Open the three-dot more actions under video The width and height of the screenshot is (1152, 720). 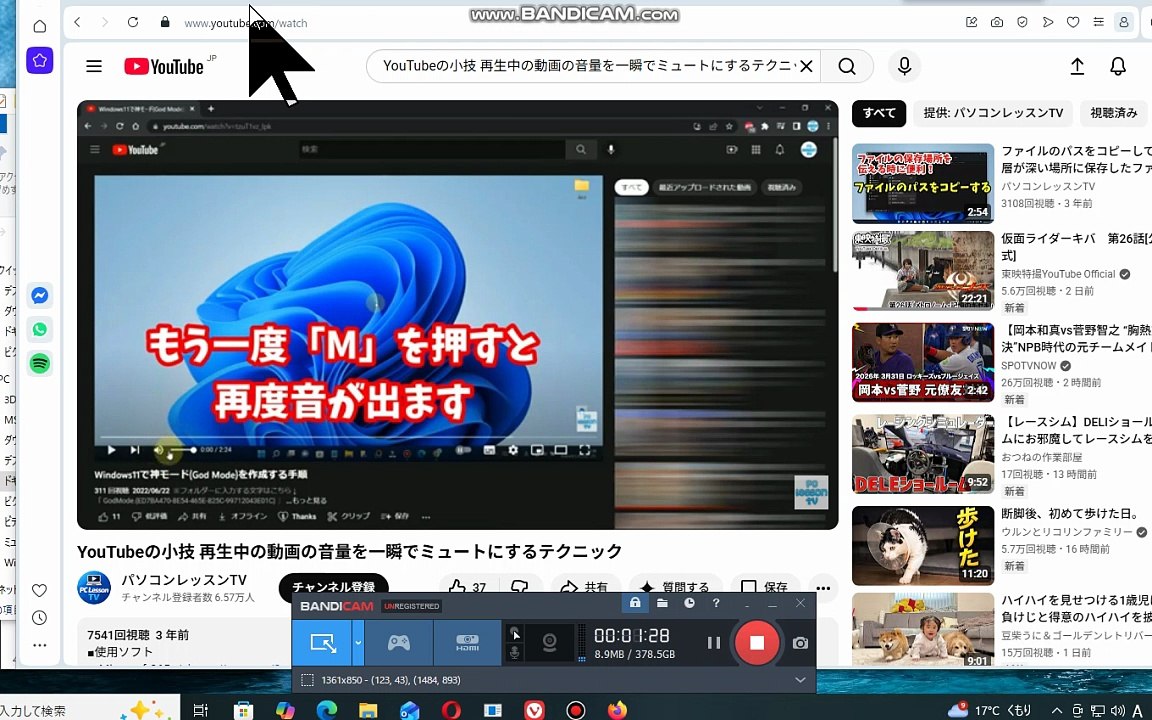[823, 587]
